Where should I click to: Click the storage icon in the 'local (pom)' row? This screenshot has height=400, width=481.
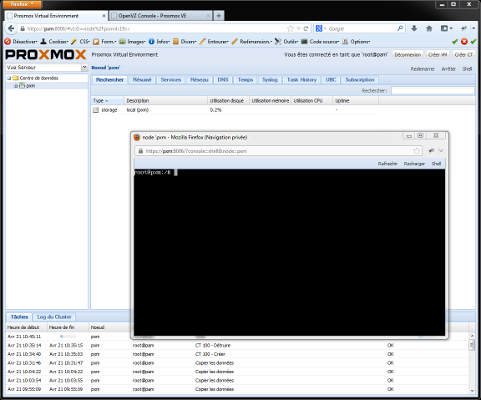pyautogui.click(x=96, y=110)
